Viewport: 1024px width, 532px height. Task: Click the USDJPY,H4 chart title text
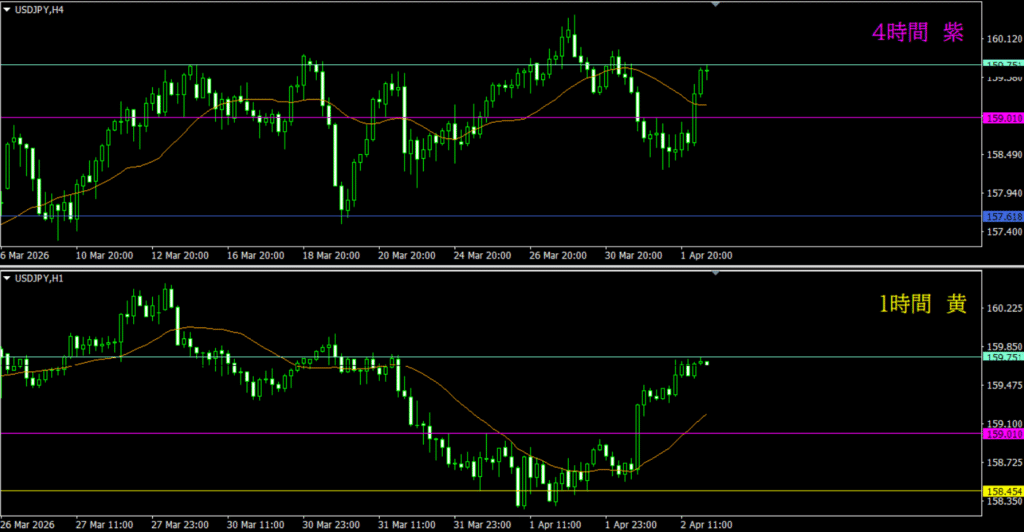pyautogui.click(x=42, y=9)
